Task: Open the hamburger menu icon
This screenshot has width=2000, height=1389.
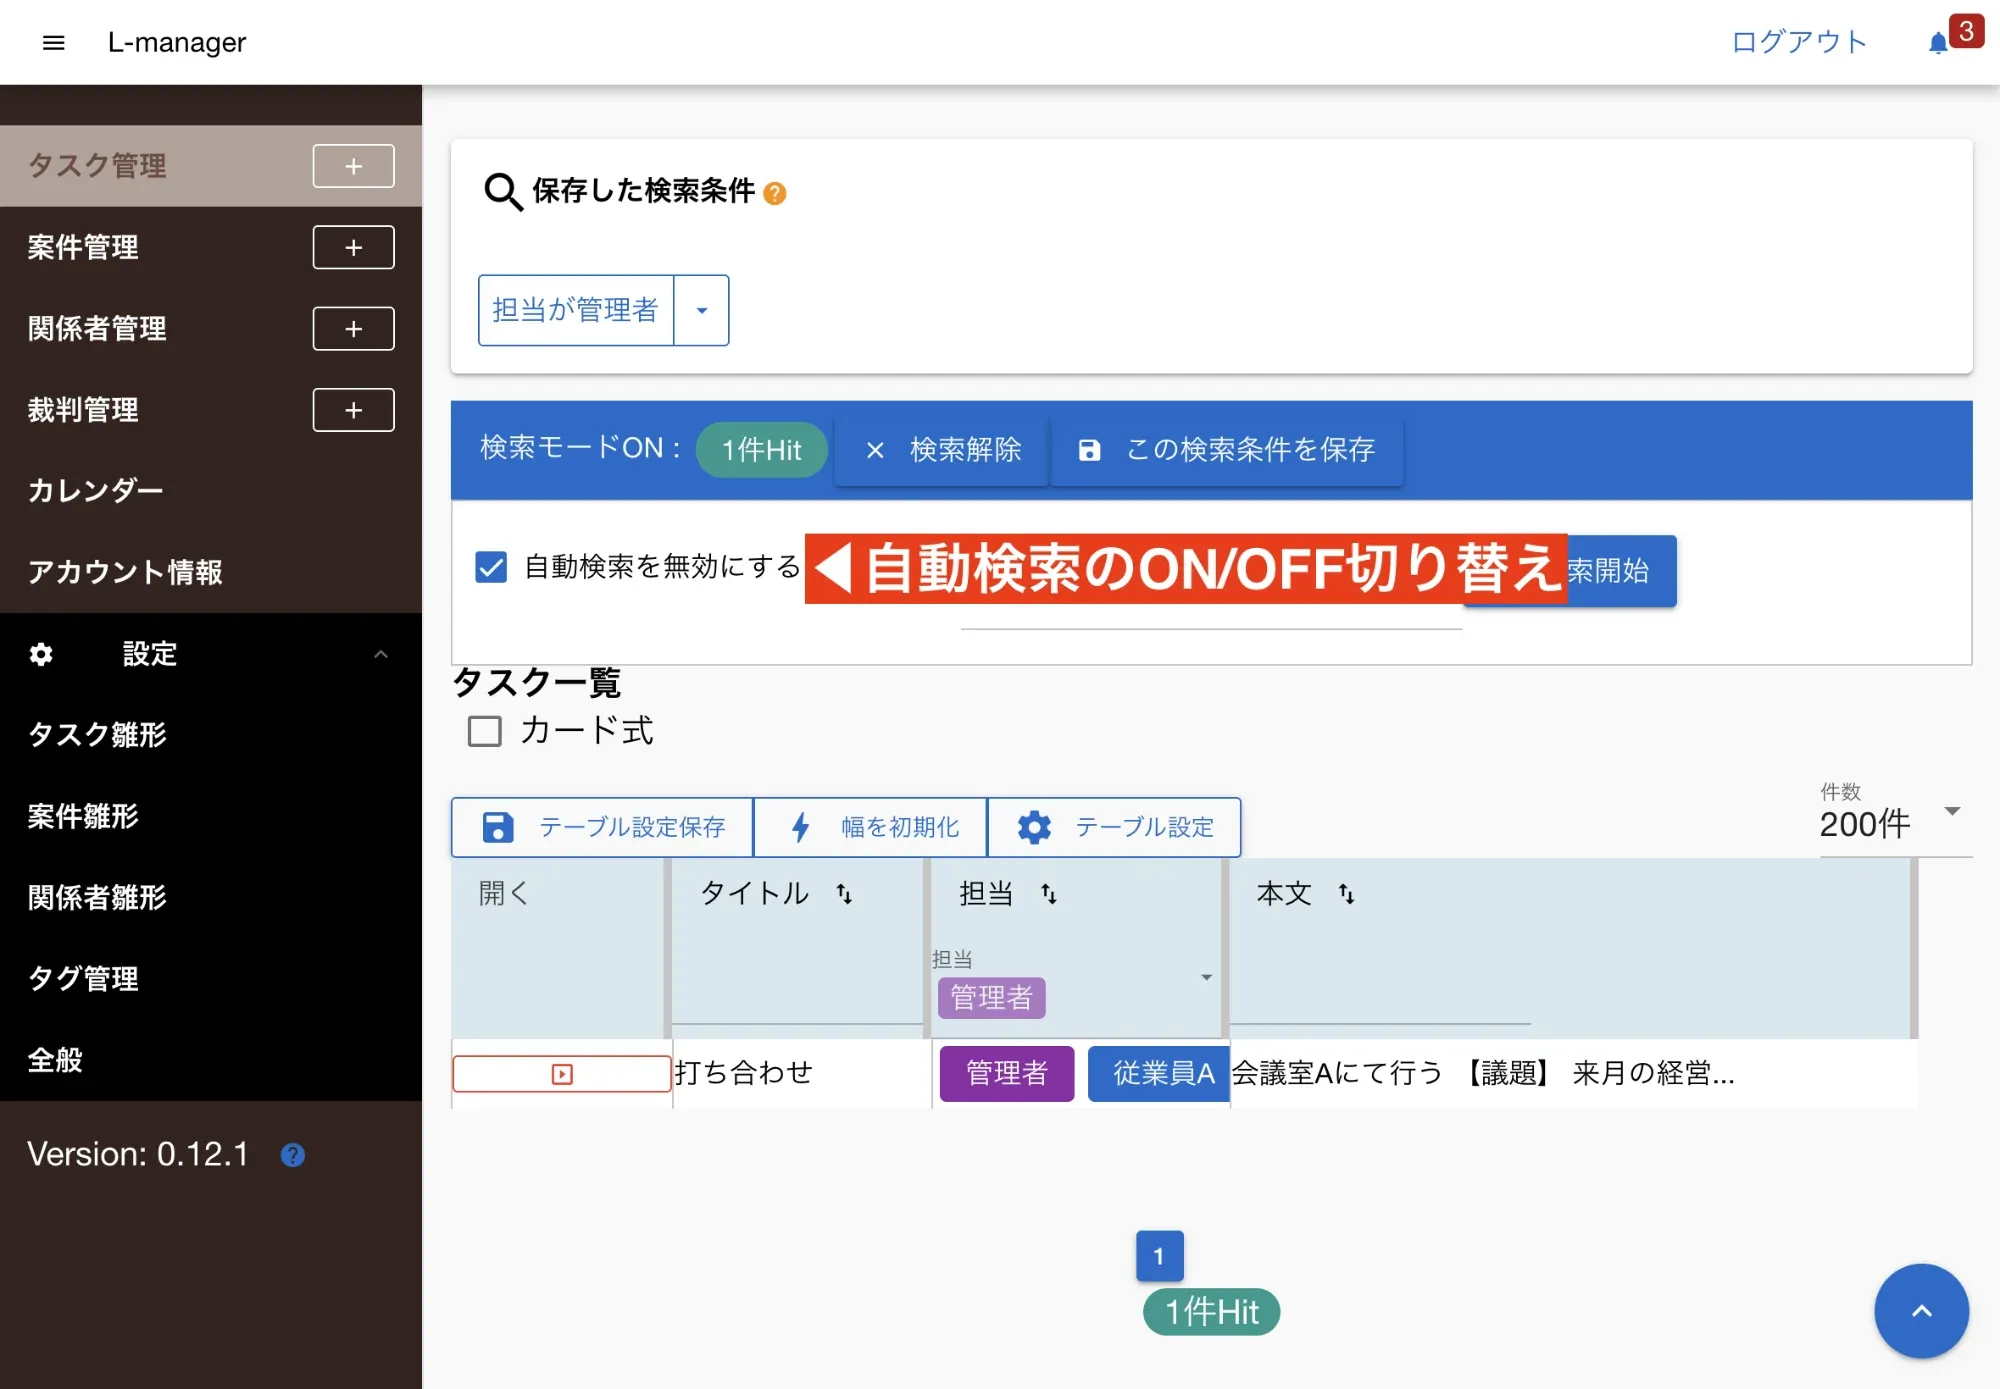Action: [54, 42]
